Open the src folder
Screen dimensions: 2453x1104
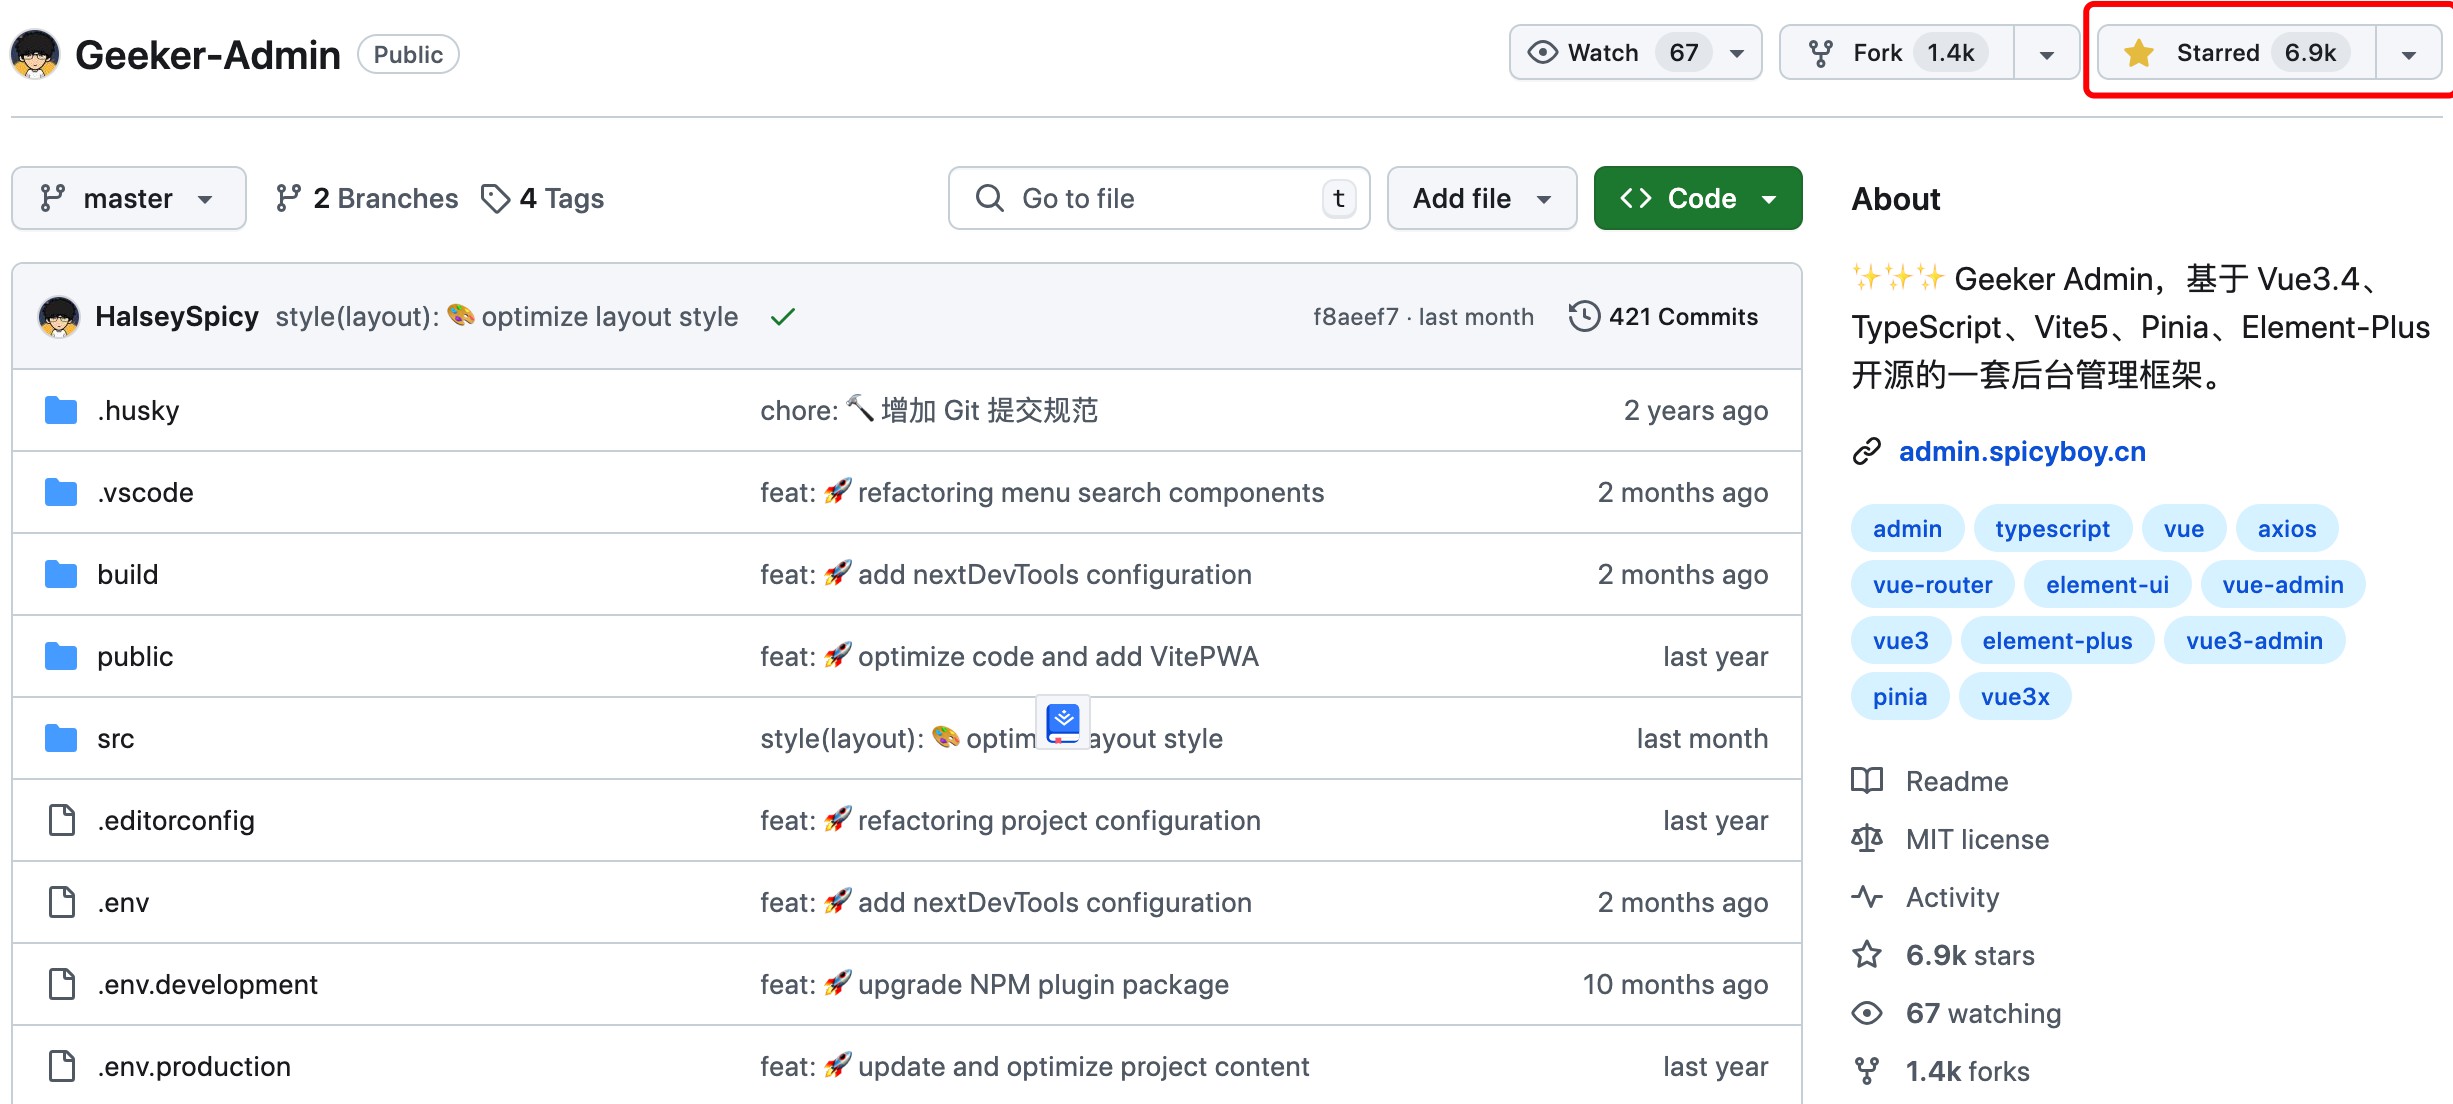click(x=116, y=738)
